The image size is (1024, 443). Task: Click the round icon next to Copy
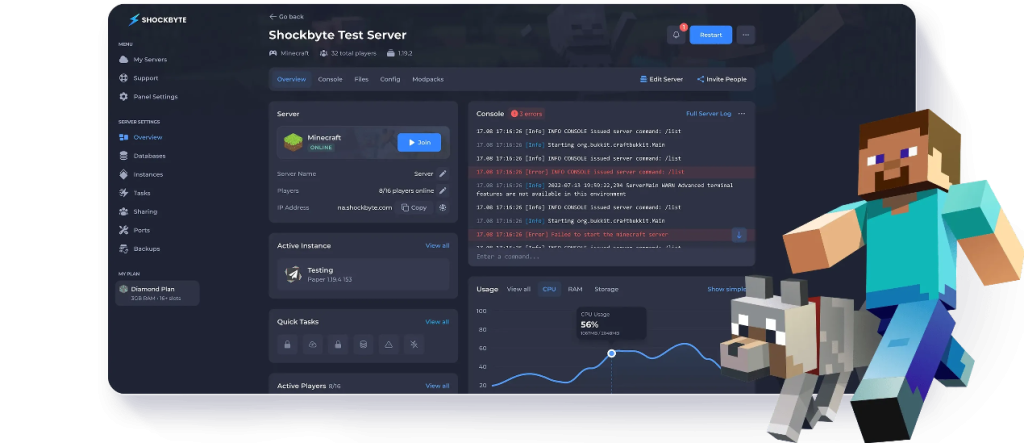point(442,208)
